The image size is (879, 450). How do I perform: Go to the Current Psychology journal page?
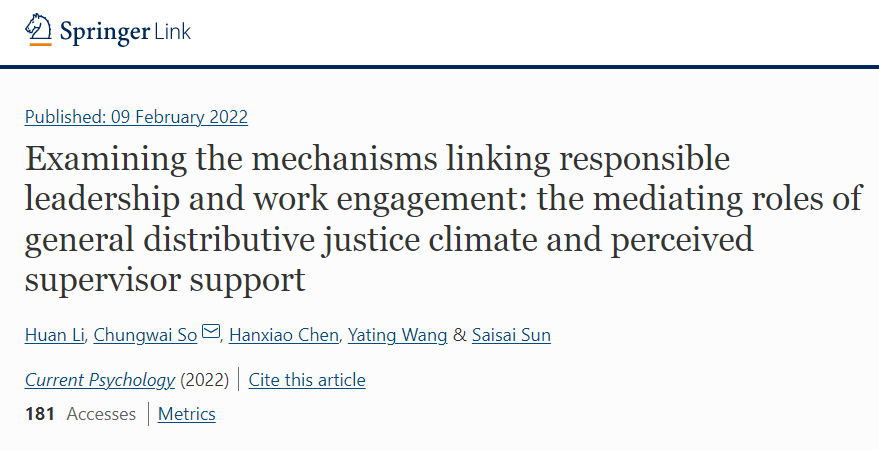click(x=100, y=380)
